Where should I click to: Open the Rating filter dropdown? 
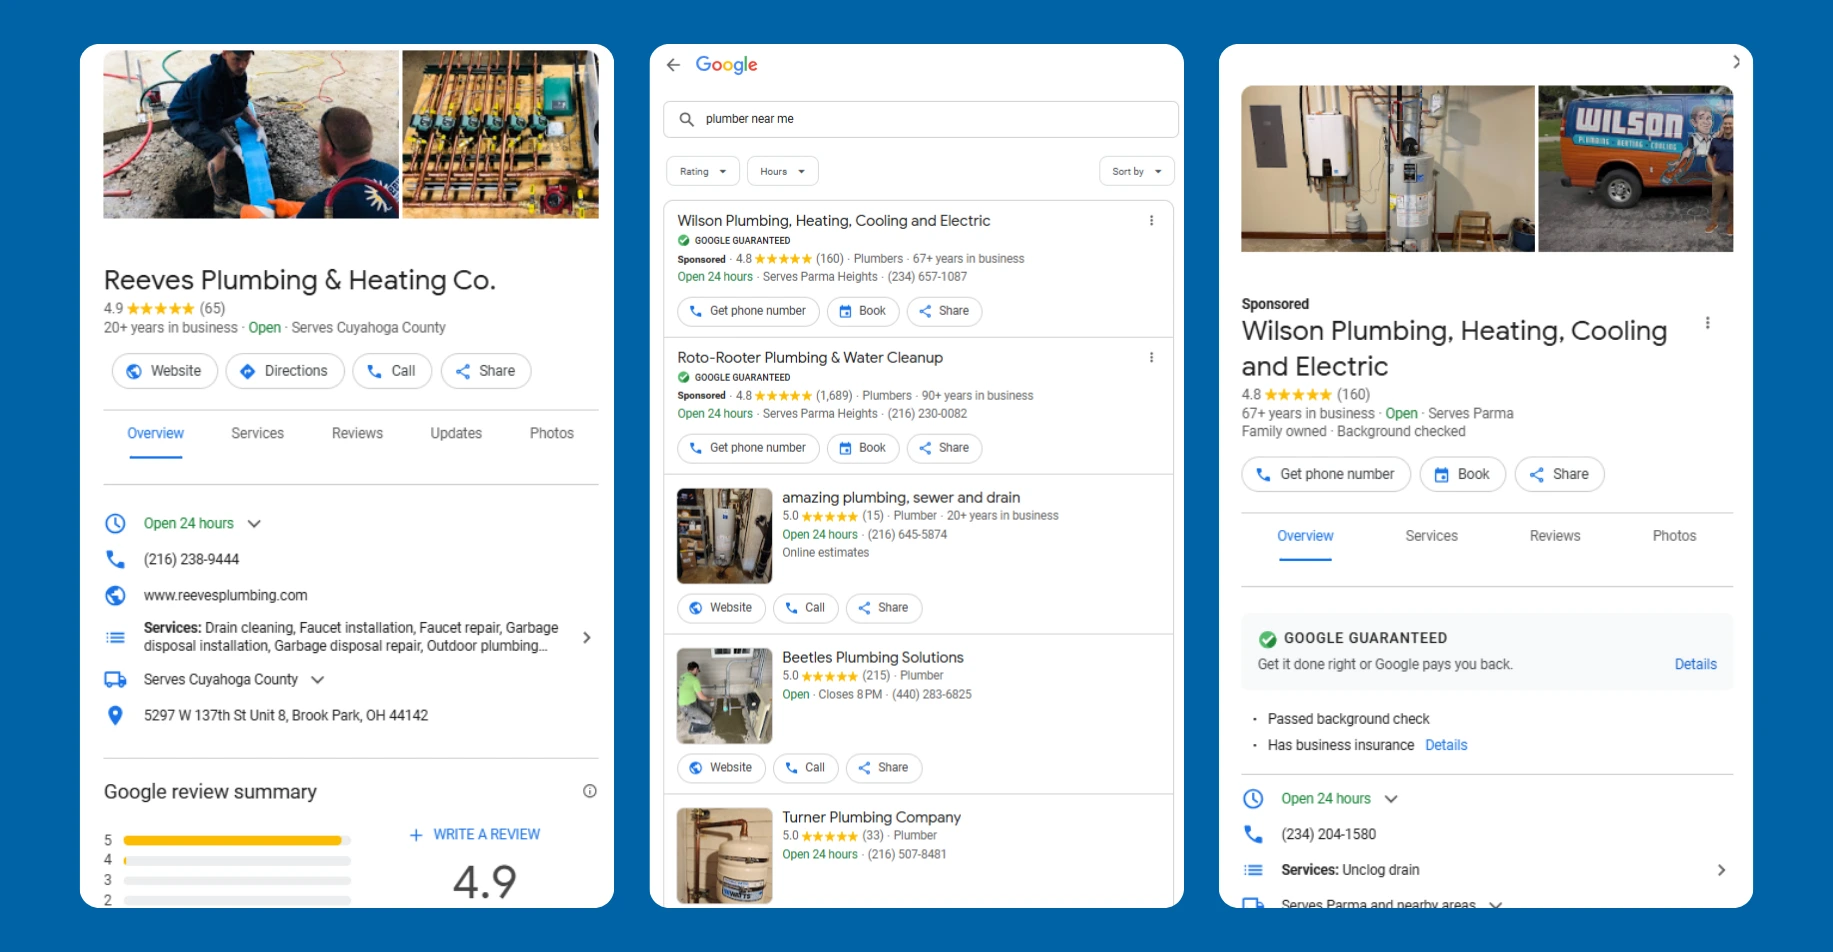click(703, 171)
